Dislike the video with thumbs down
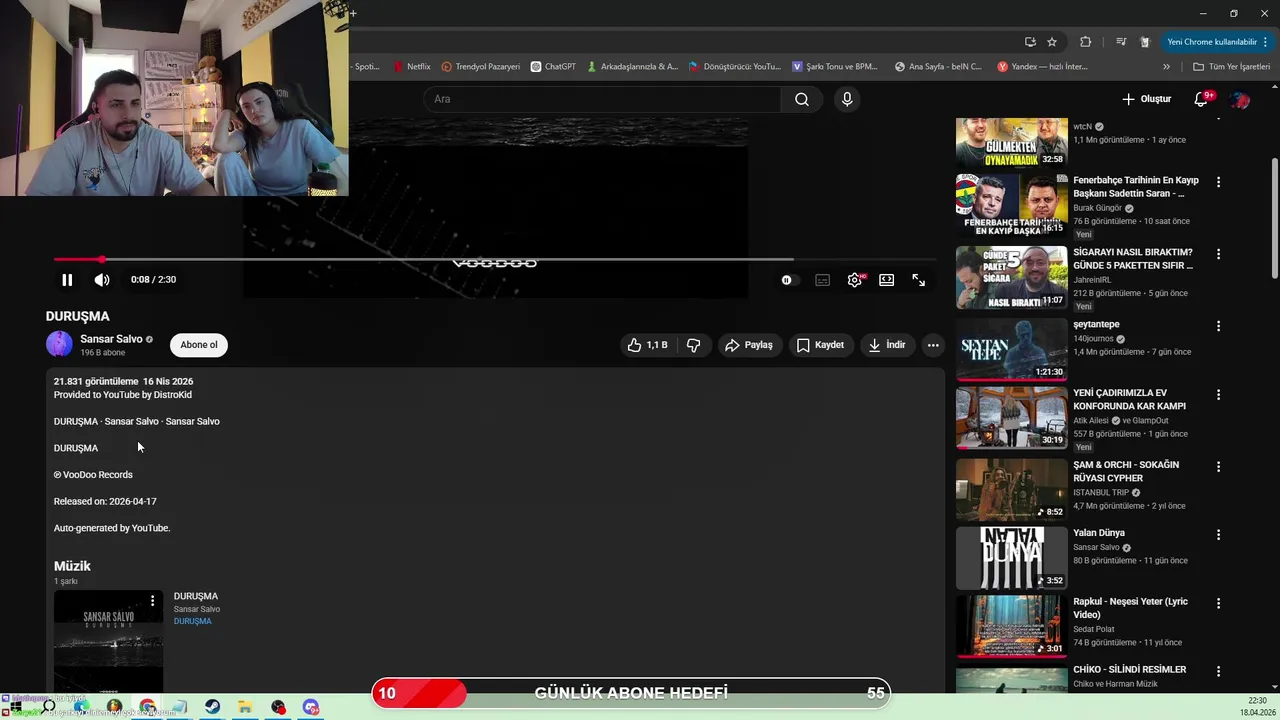This screenshot has height=720, width=1280. click(x=693, y=345)
